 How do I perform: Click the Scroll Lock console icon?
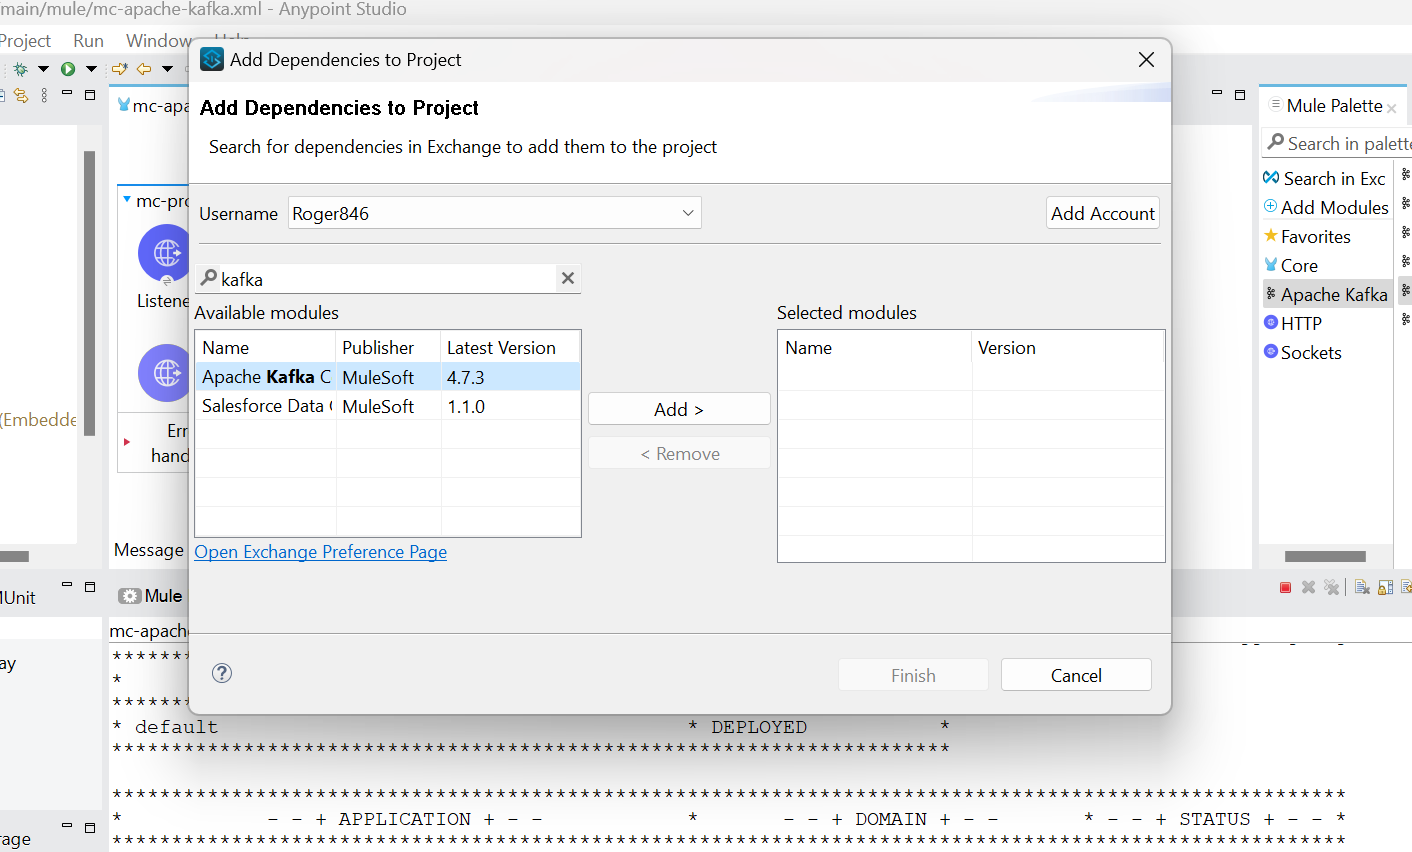click(x=1385, y=587)
